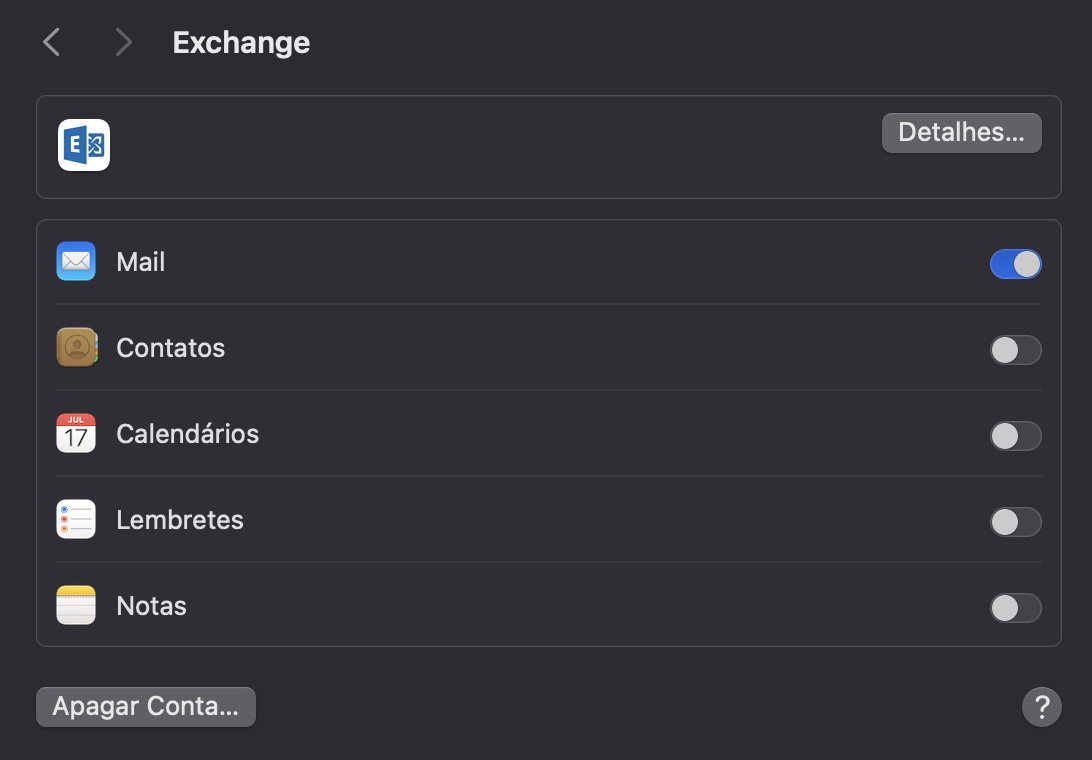Select the Calendários row label
This screenshot has height=760, width=1092.
pos(188,434)
